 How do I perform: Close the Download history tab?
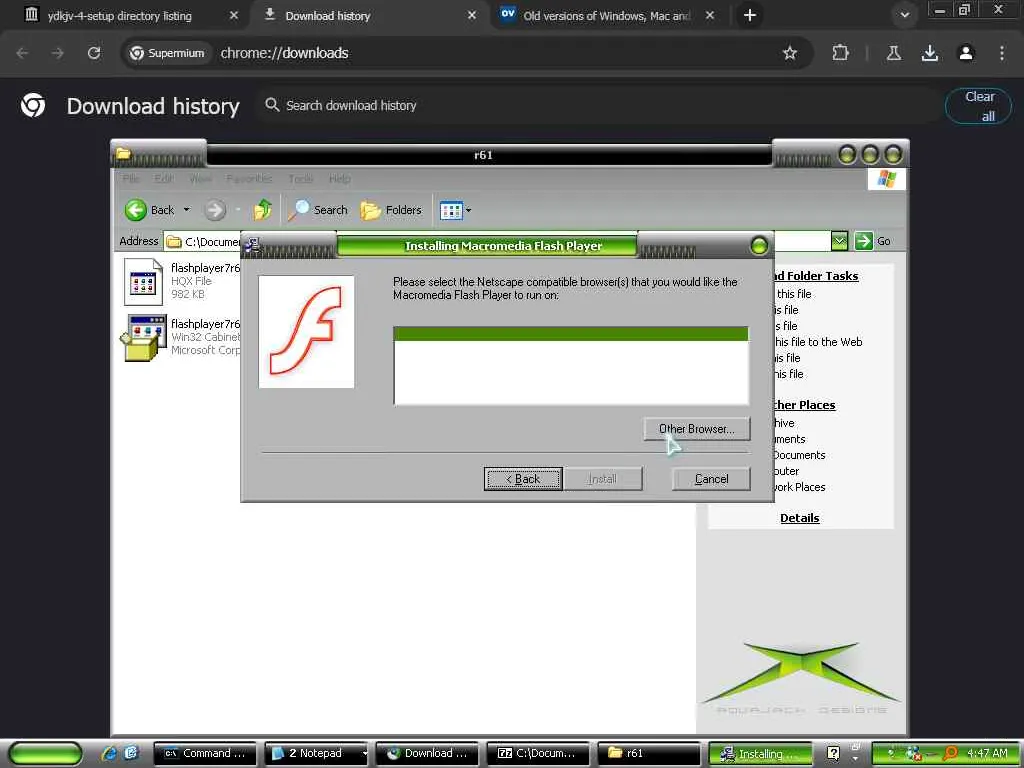coord(472,16)
